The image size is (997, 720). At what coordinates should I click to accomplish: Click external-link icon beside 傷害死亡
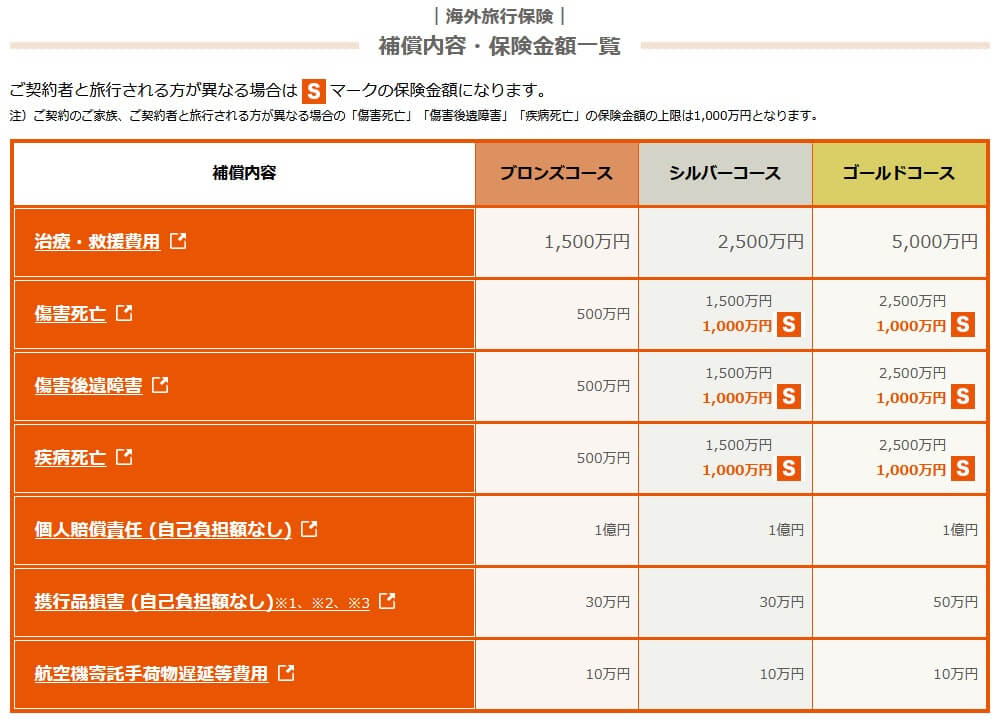point(124,313)
